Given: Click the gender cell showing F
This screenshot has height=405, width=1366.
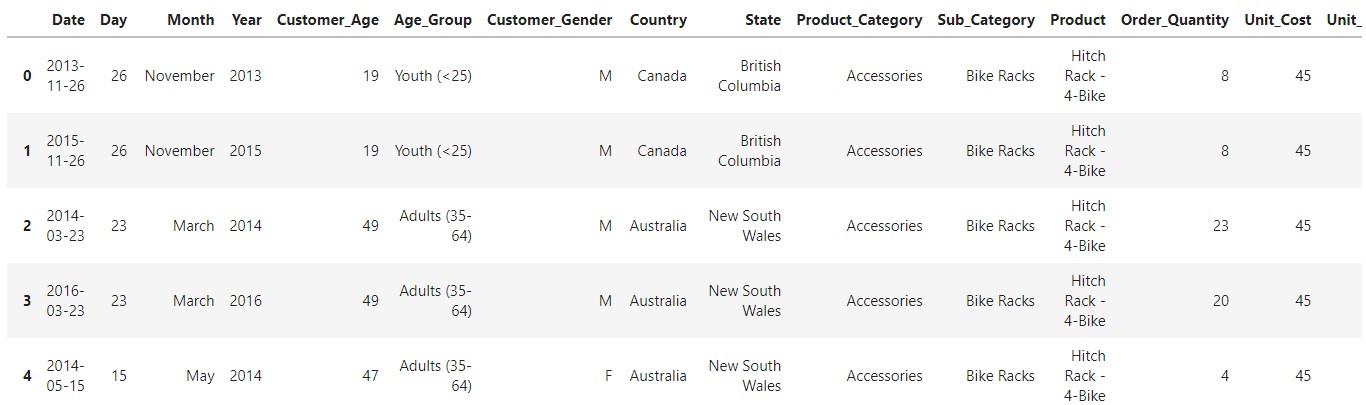Looking at the screenshot, I should coord(608,376).
